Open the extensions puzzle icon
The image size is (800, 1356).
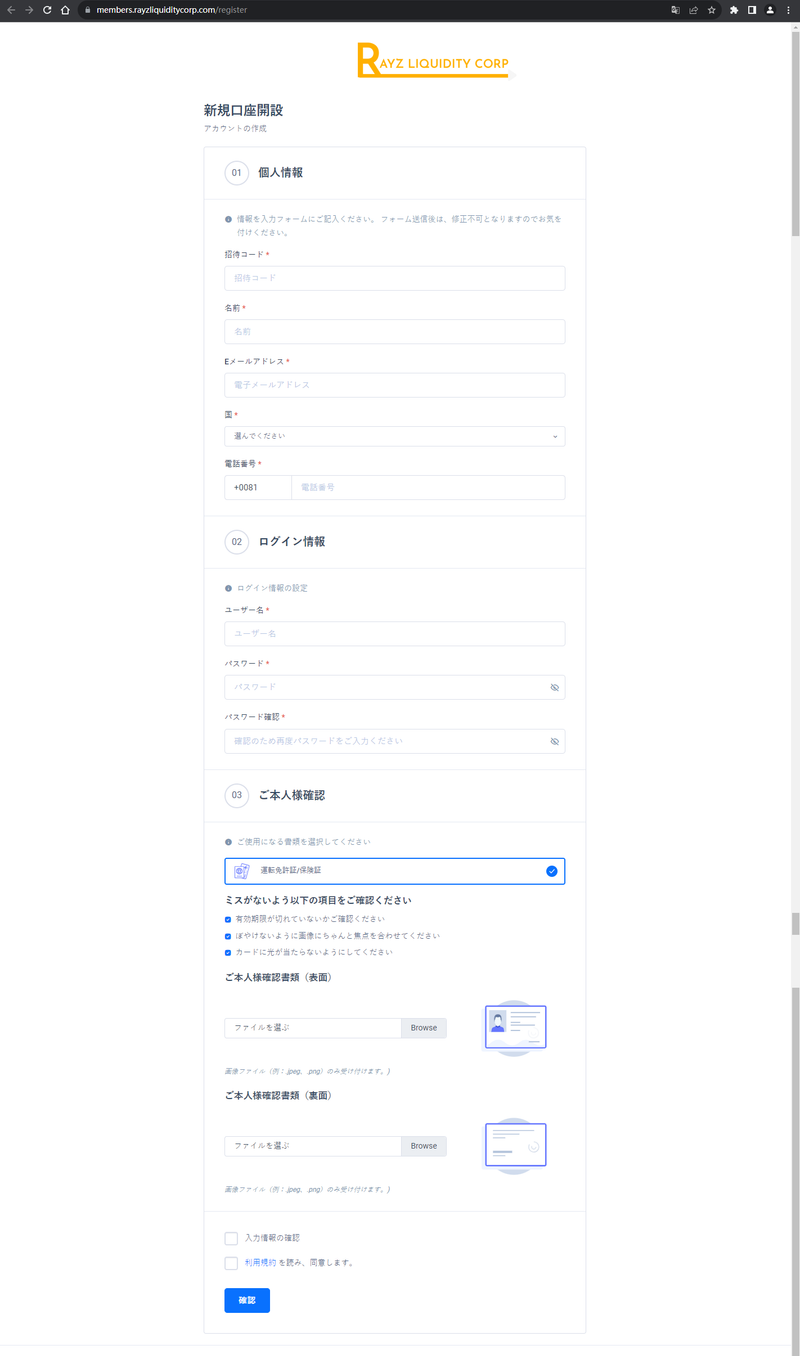tap(734, 10)
